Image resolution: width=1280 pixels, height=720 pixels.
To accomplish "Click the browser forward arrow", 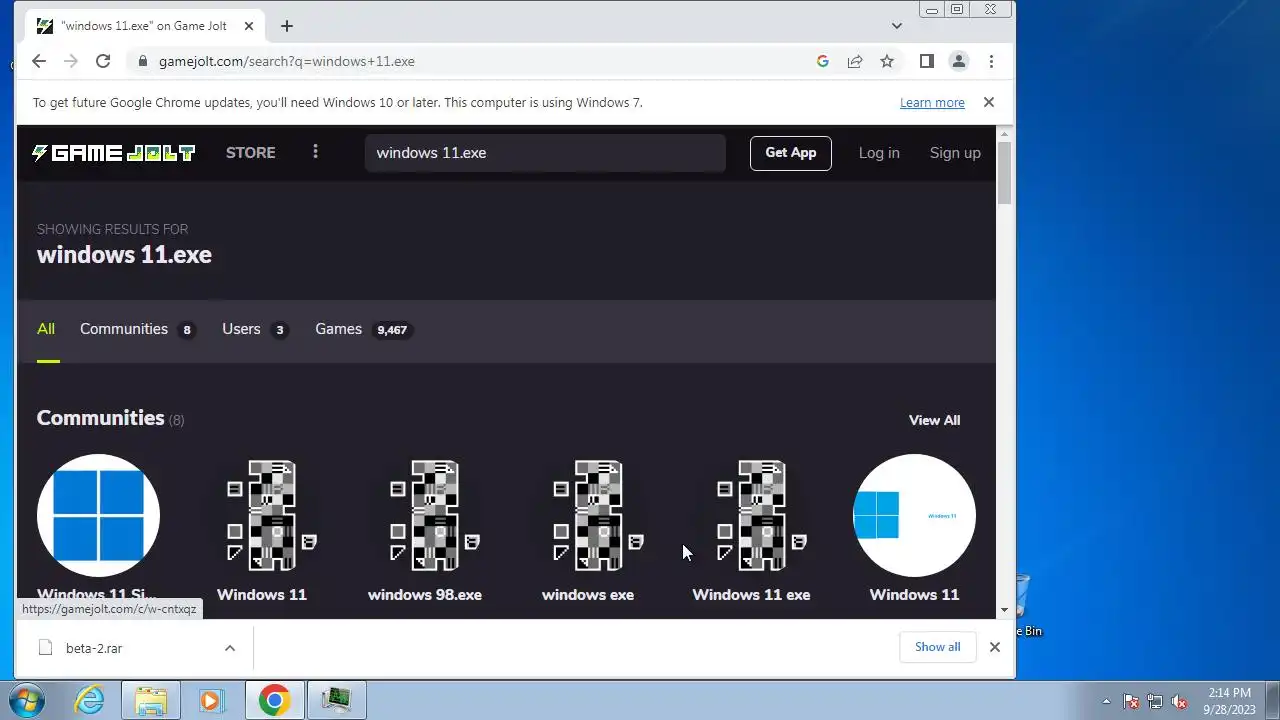I will click(x=70, y=61).
